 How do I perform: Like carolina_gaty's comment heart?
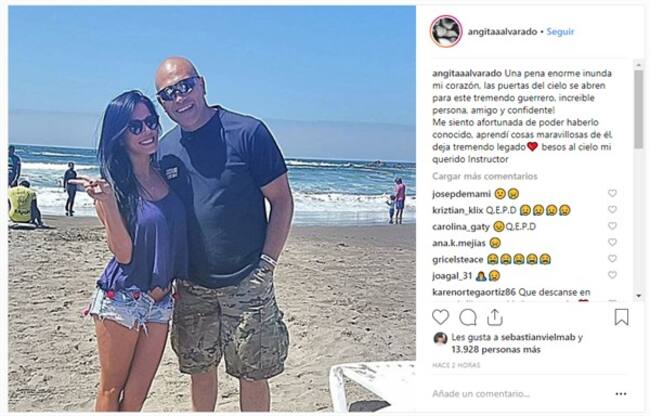point(612,226)
